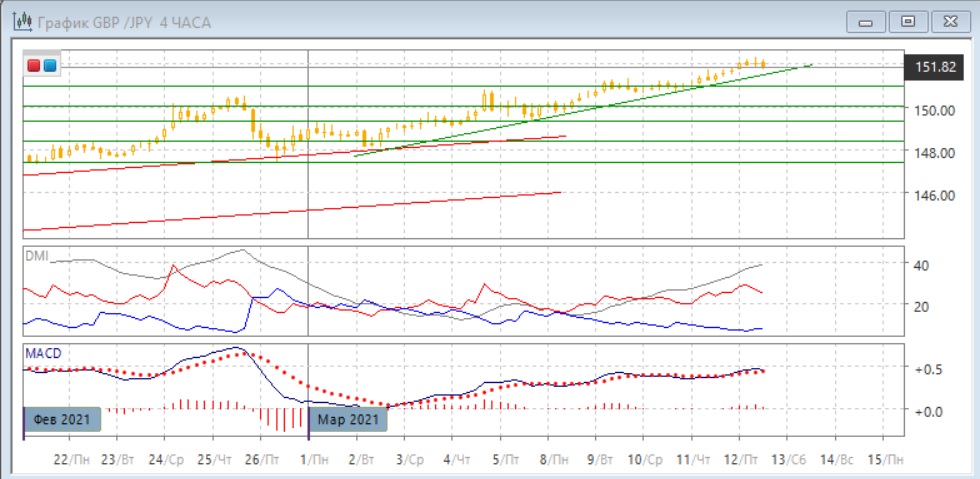The image size is (980, 479).
Task: Select the DMI indicator label
Action: [x=36, y=255]
